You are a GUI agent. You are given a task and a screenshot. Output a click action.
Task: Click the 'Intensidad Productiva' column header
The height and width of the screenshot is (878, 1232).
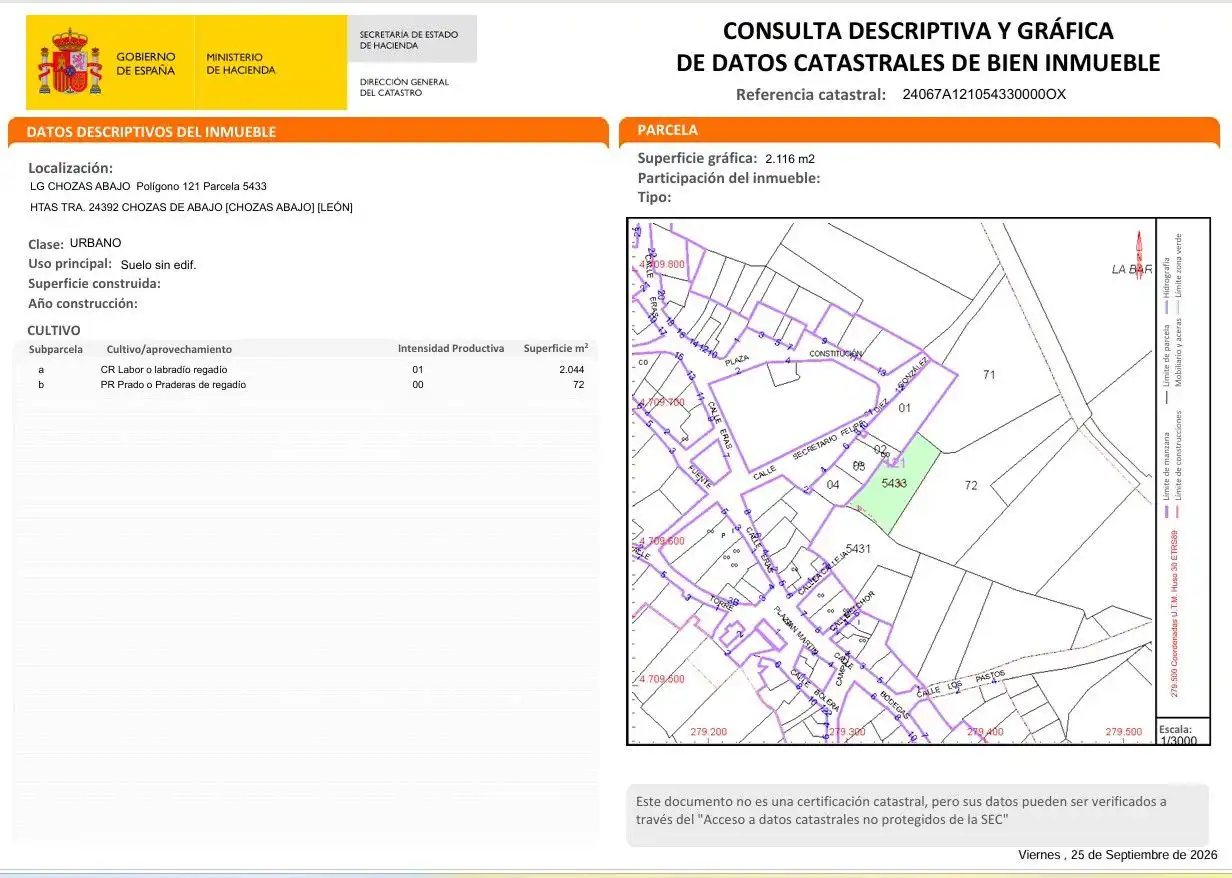click(451, 349)
